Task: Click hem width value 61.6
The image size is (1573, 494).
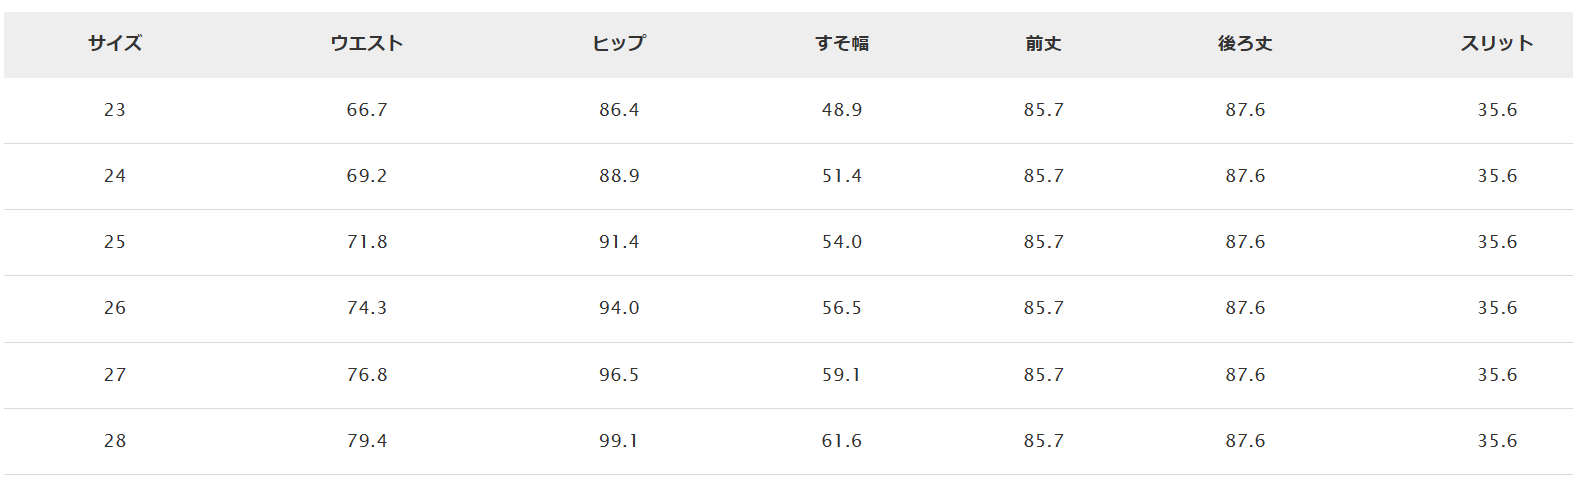Action: tap(842, 441)
